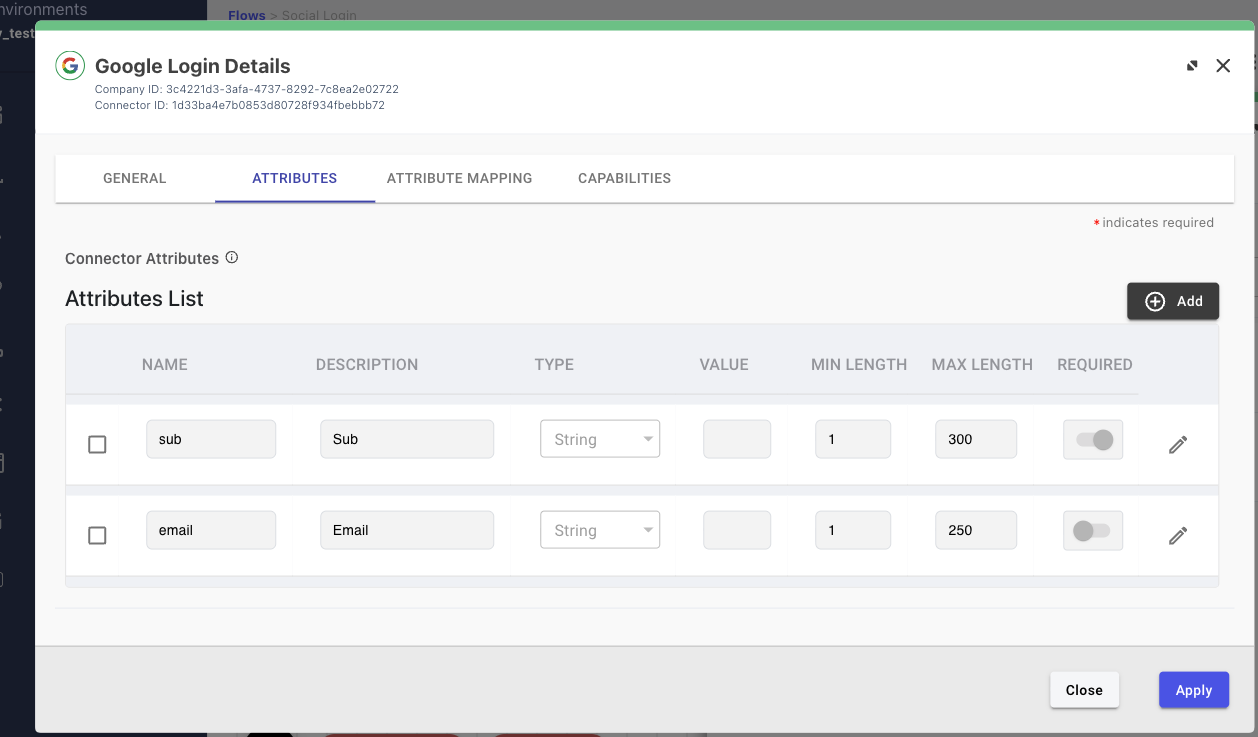Click the name field containing email
The width and height of the screenshot is (1258, 737).
[211, 530]
